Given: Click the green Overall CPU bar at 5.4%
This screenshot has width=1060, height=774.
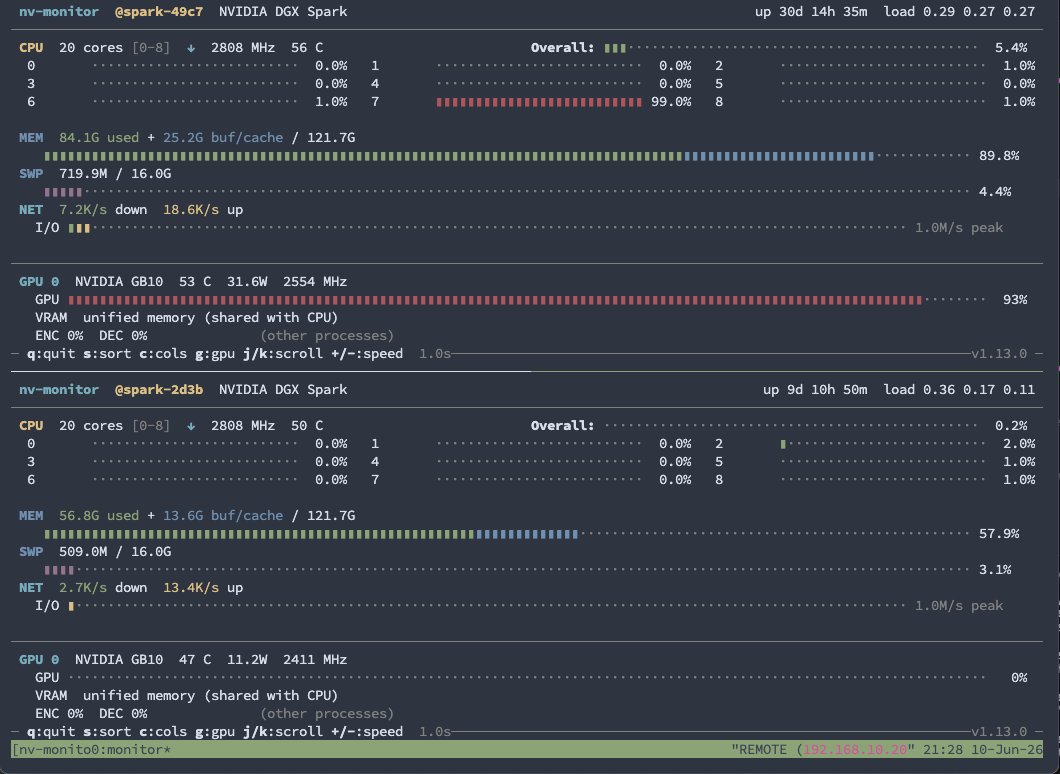Looking at the screenshot, I should (x=615, y=48).
